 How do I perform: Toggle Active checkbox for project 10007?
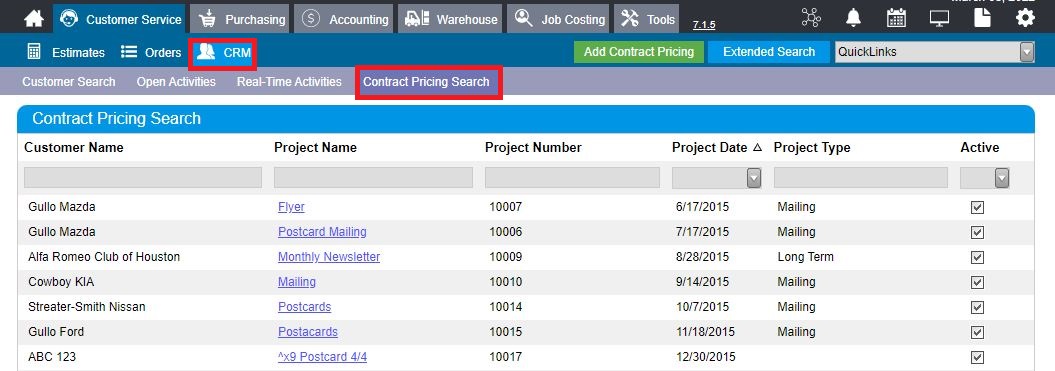tap(978, 208)
